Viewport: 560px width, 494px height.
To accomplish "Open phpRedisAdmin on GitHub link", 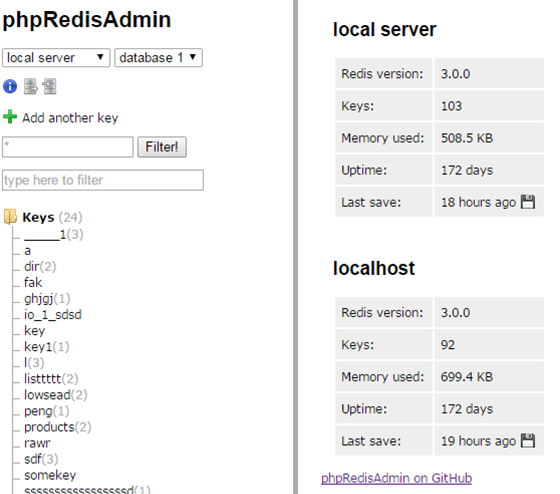I will (396, 478).
